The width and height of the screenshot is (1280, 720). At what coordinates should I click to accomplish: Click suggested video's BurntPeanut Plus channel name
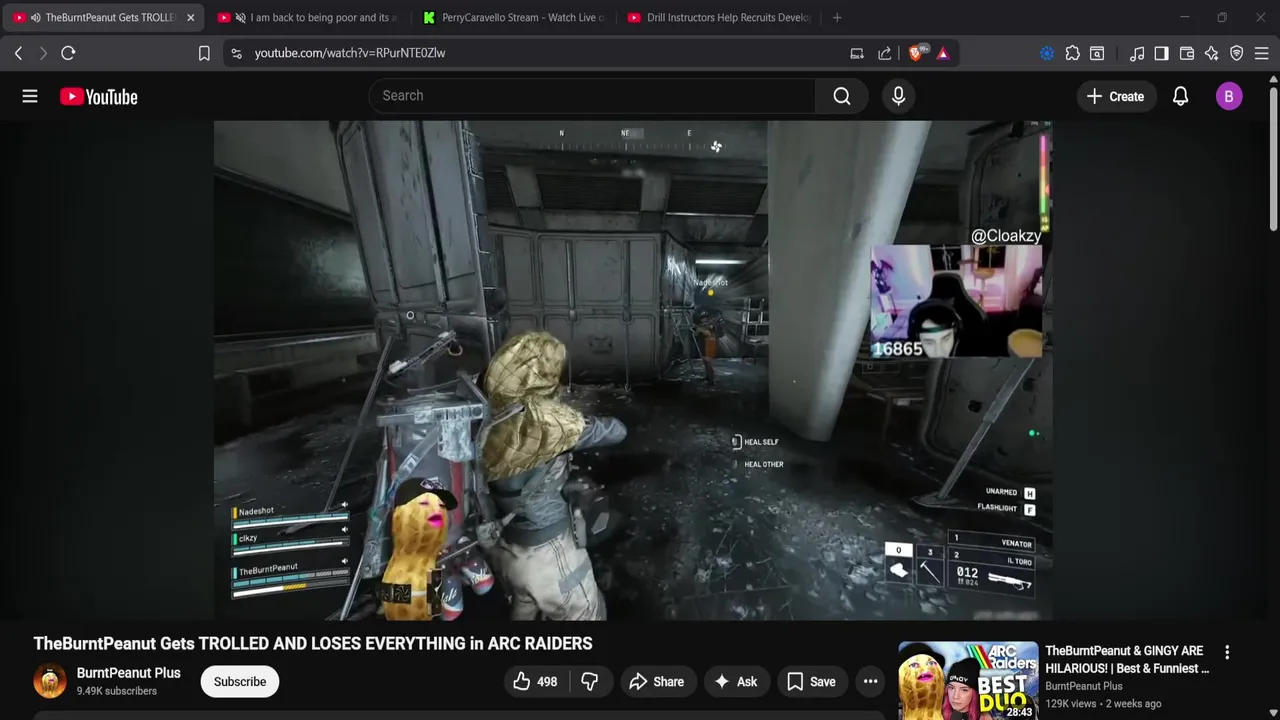[x=1084, y=686]
